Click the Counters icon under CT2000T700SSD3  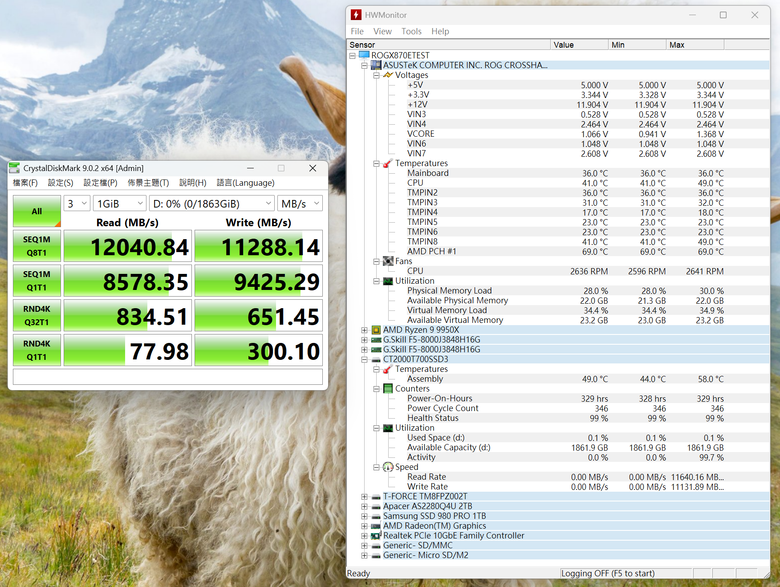point(388,389)
